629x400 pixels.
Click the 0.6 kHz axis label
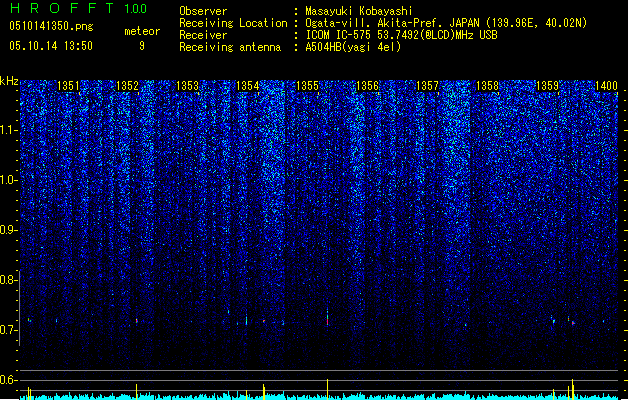(x=8, y=380)
